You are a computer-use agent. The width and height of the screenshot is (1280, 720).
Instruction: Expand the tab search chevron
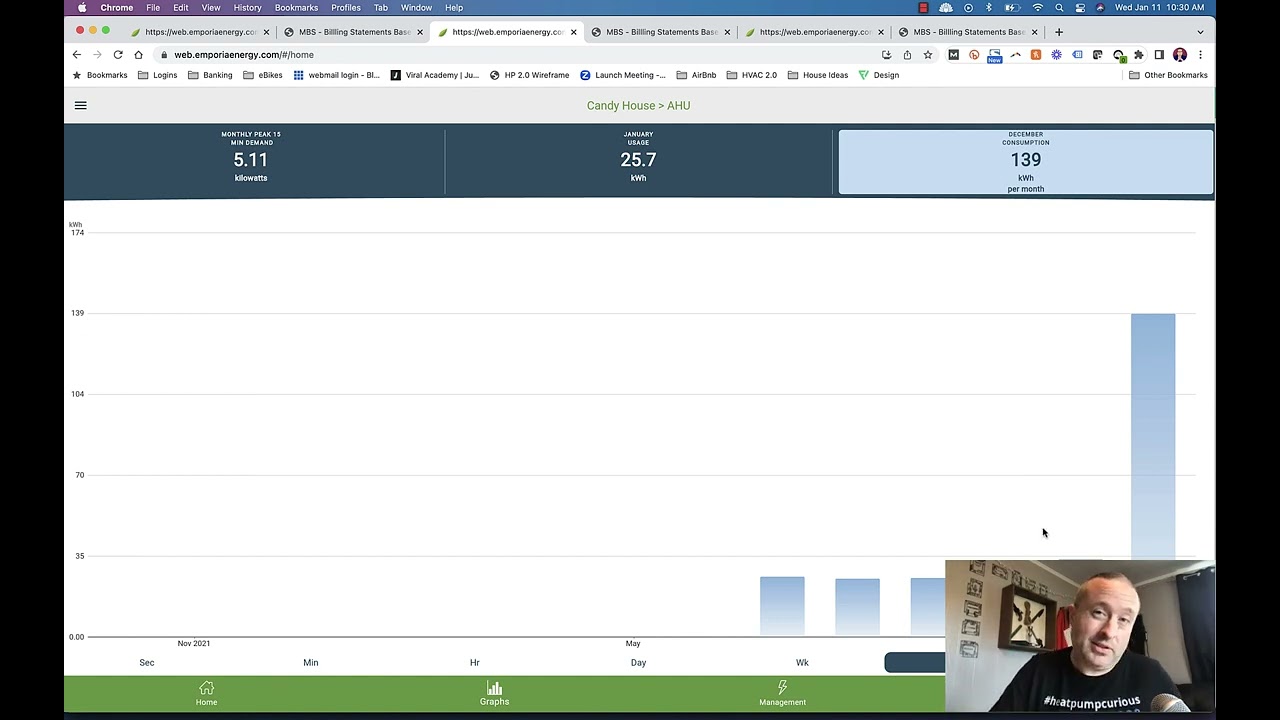tap(1200, 32)
